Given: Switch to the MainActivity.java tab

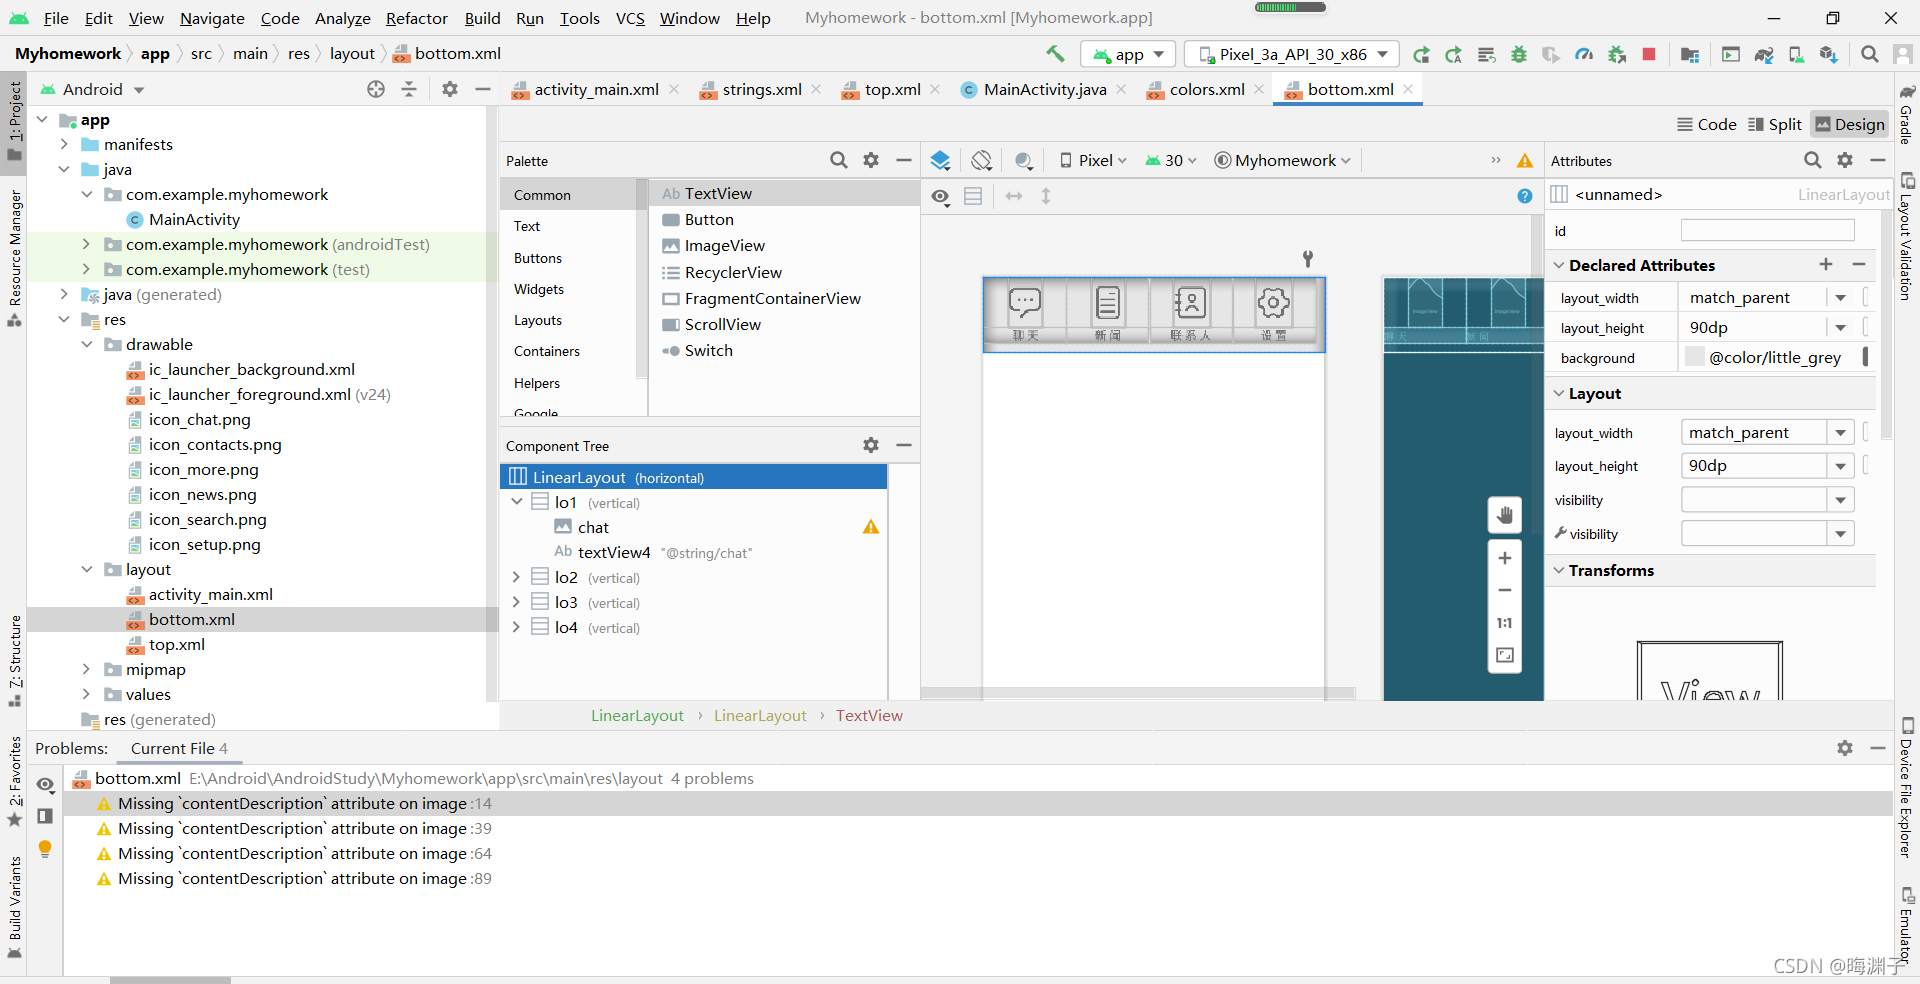Looking at the screenshot, I should 1044,89.
